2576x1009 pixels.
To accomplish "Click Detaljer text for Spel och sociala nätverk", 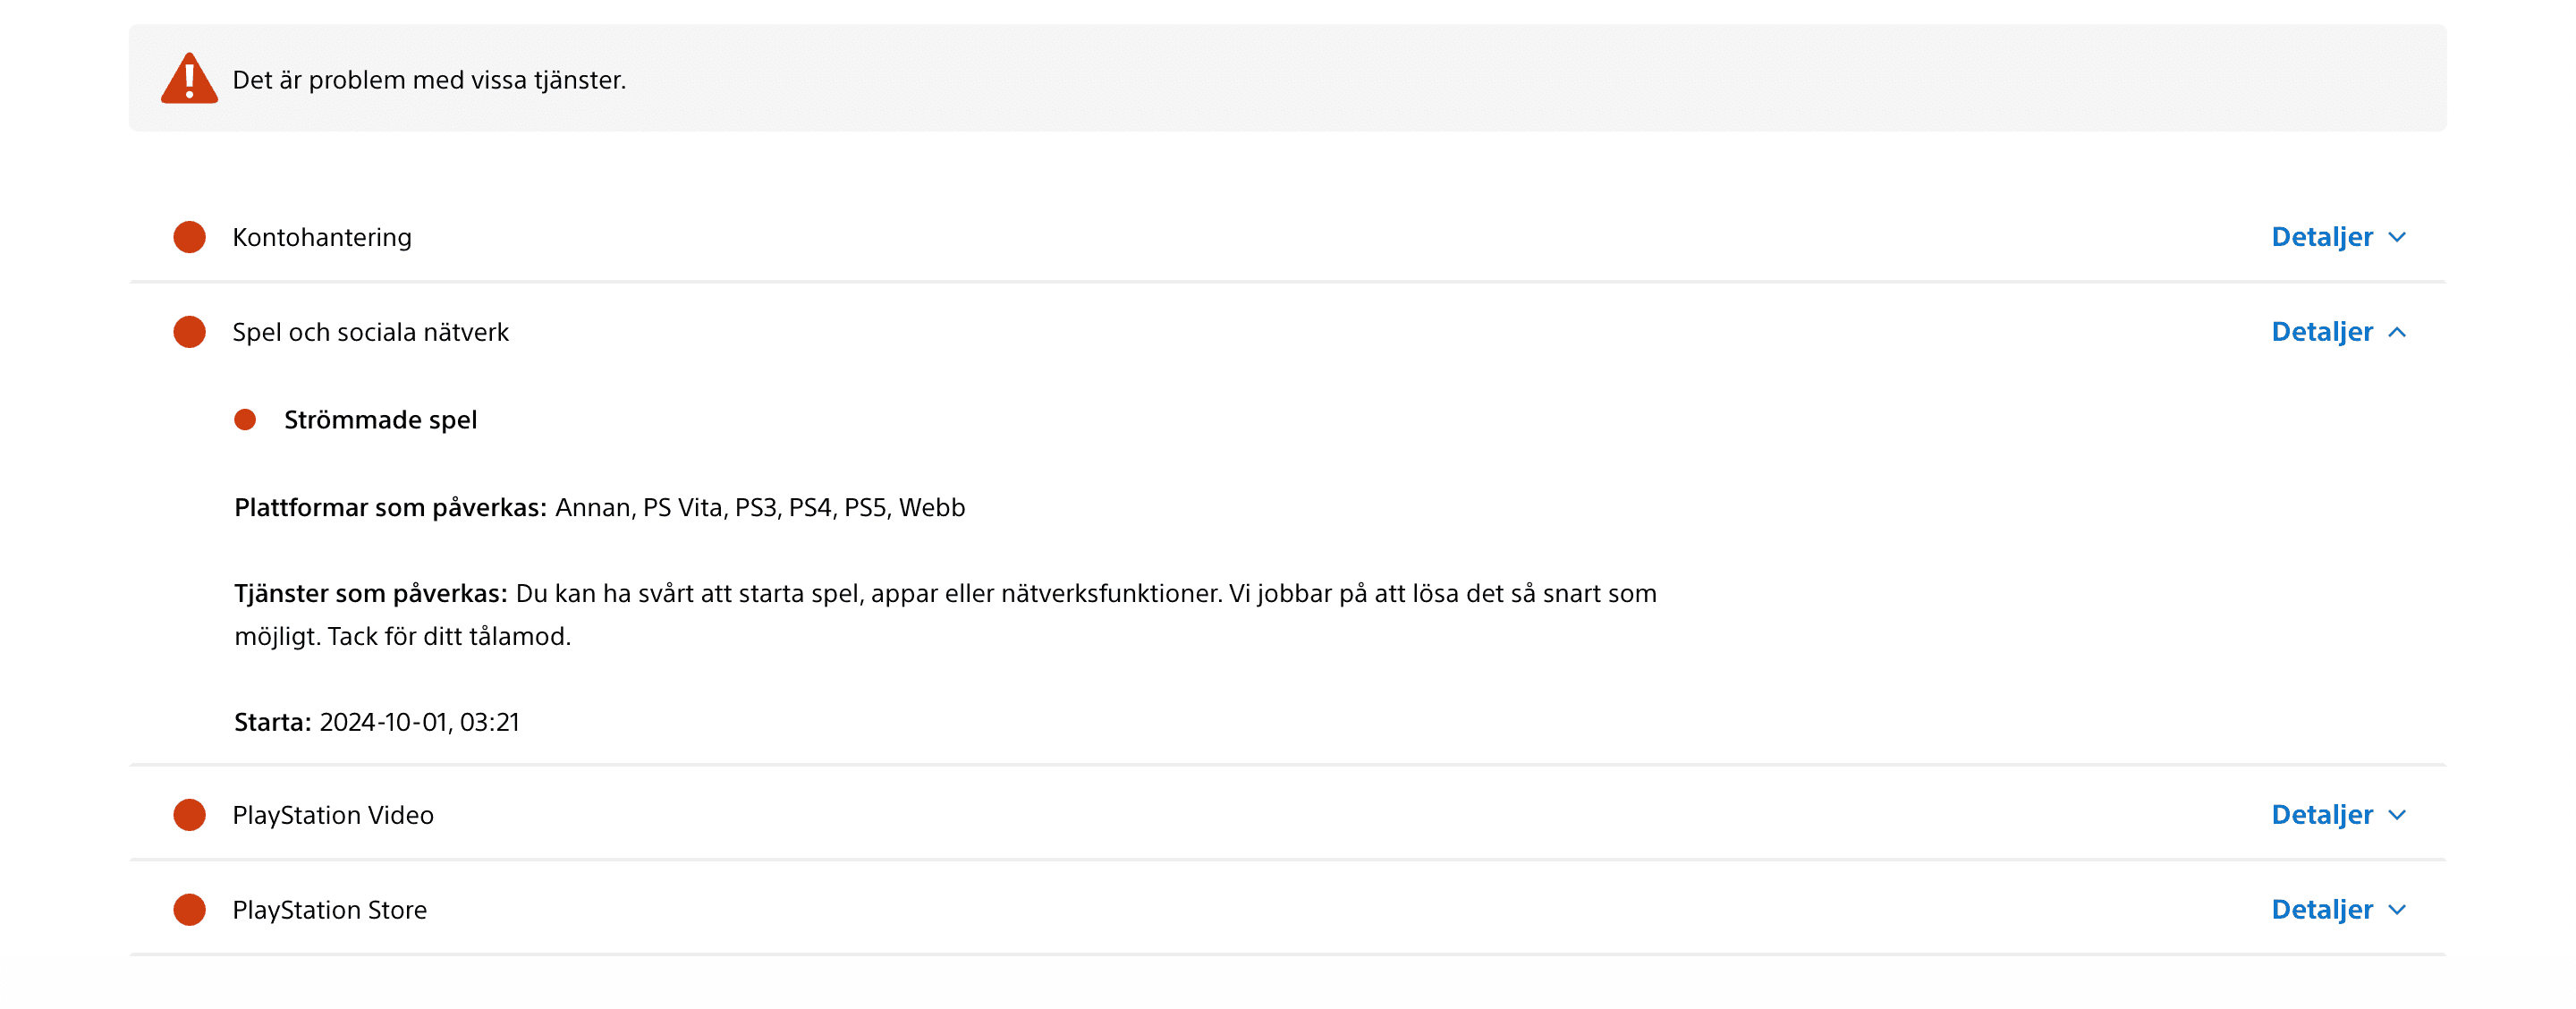I will (x=2321, y=332).
